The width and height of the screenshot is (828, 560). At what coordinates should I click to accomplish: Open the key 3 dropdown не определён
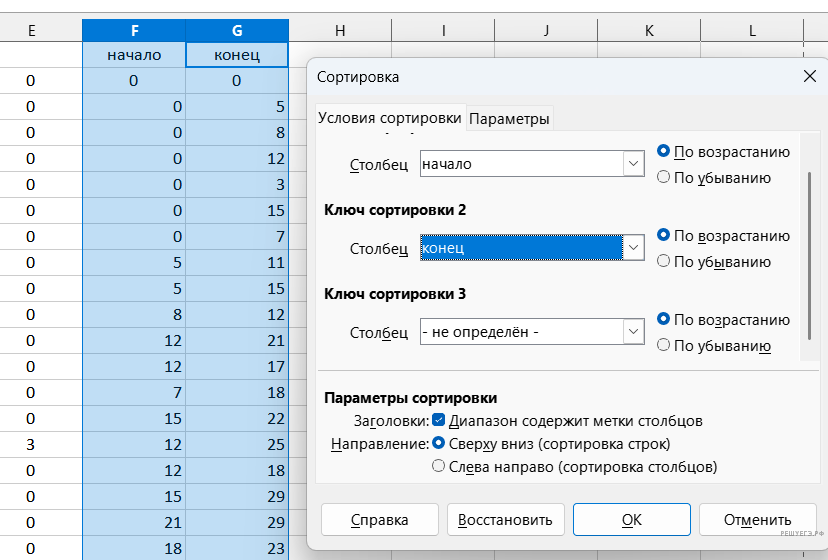(x=633, y=332)
